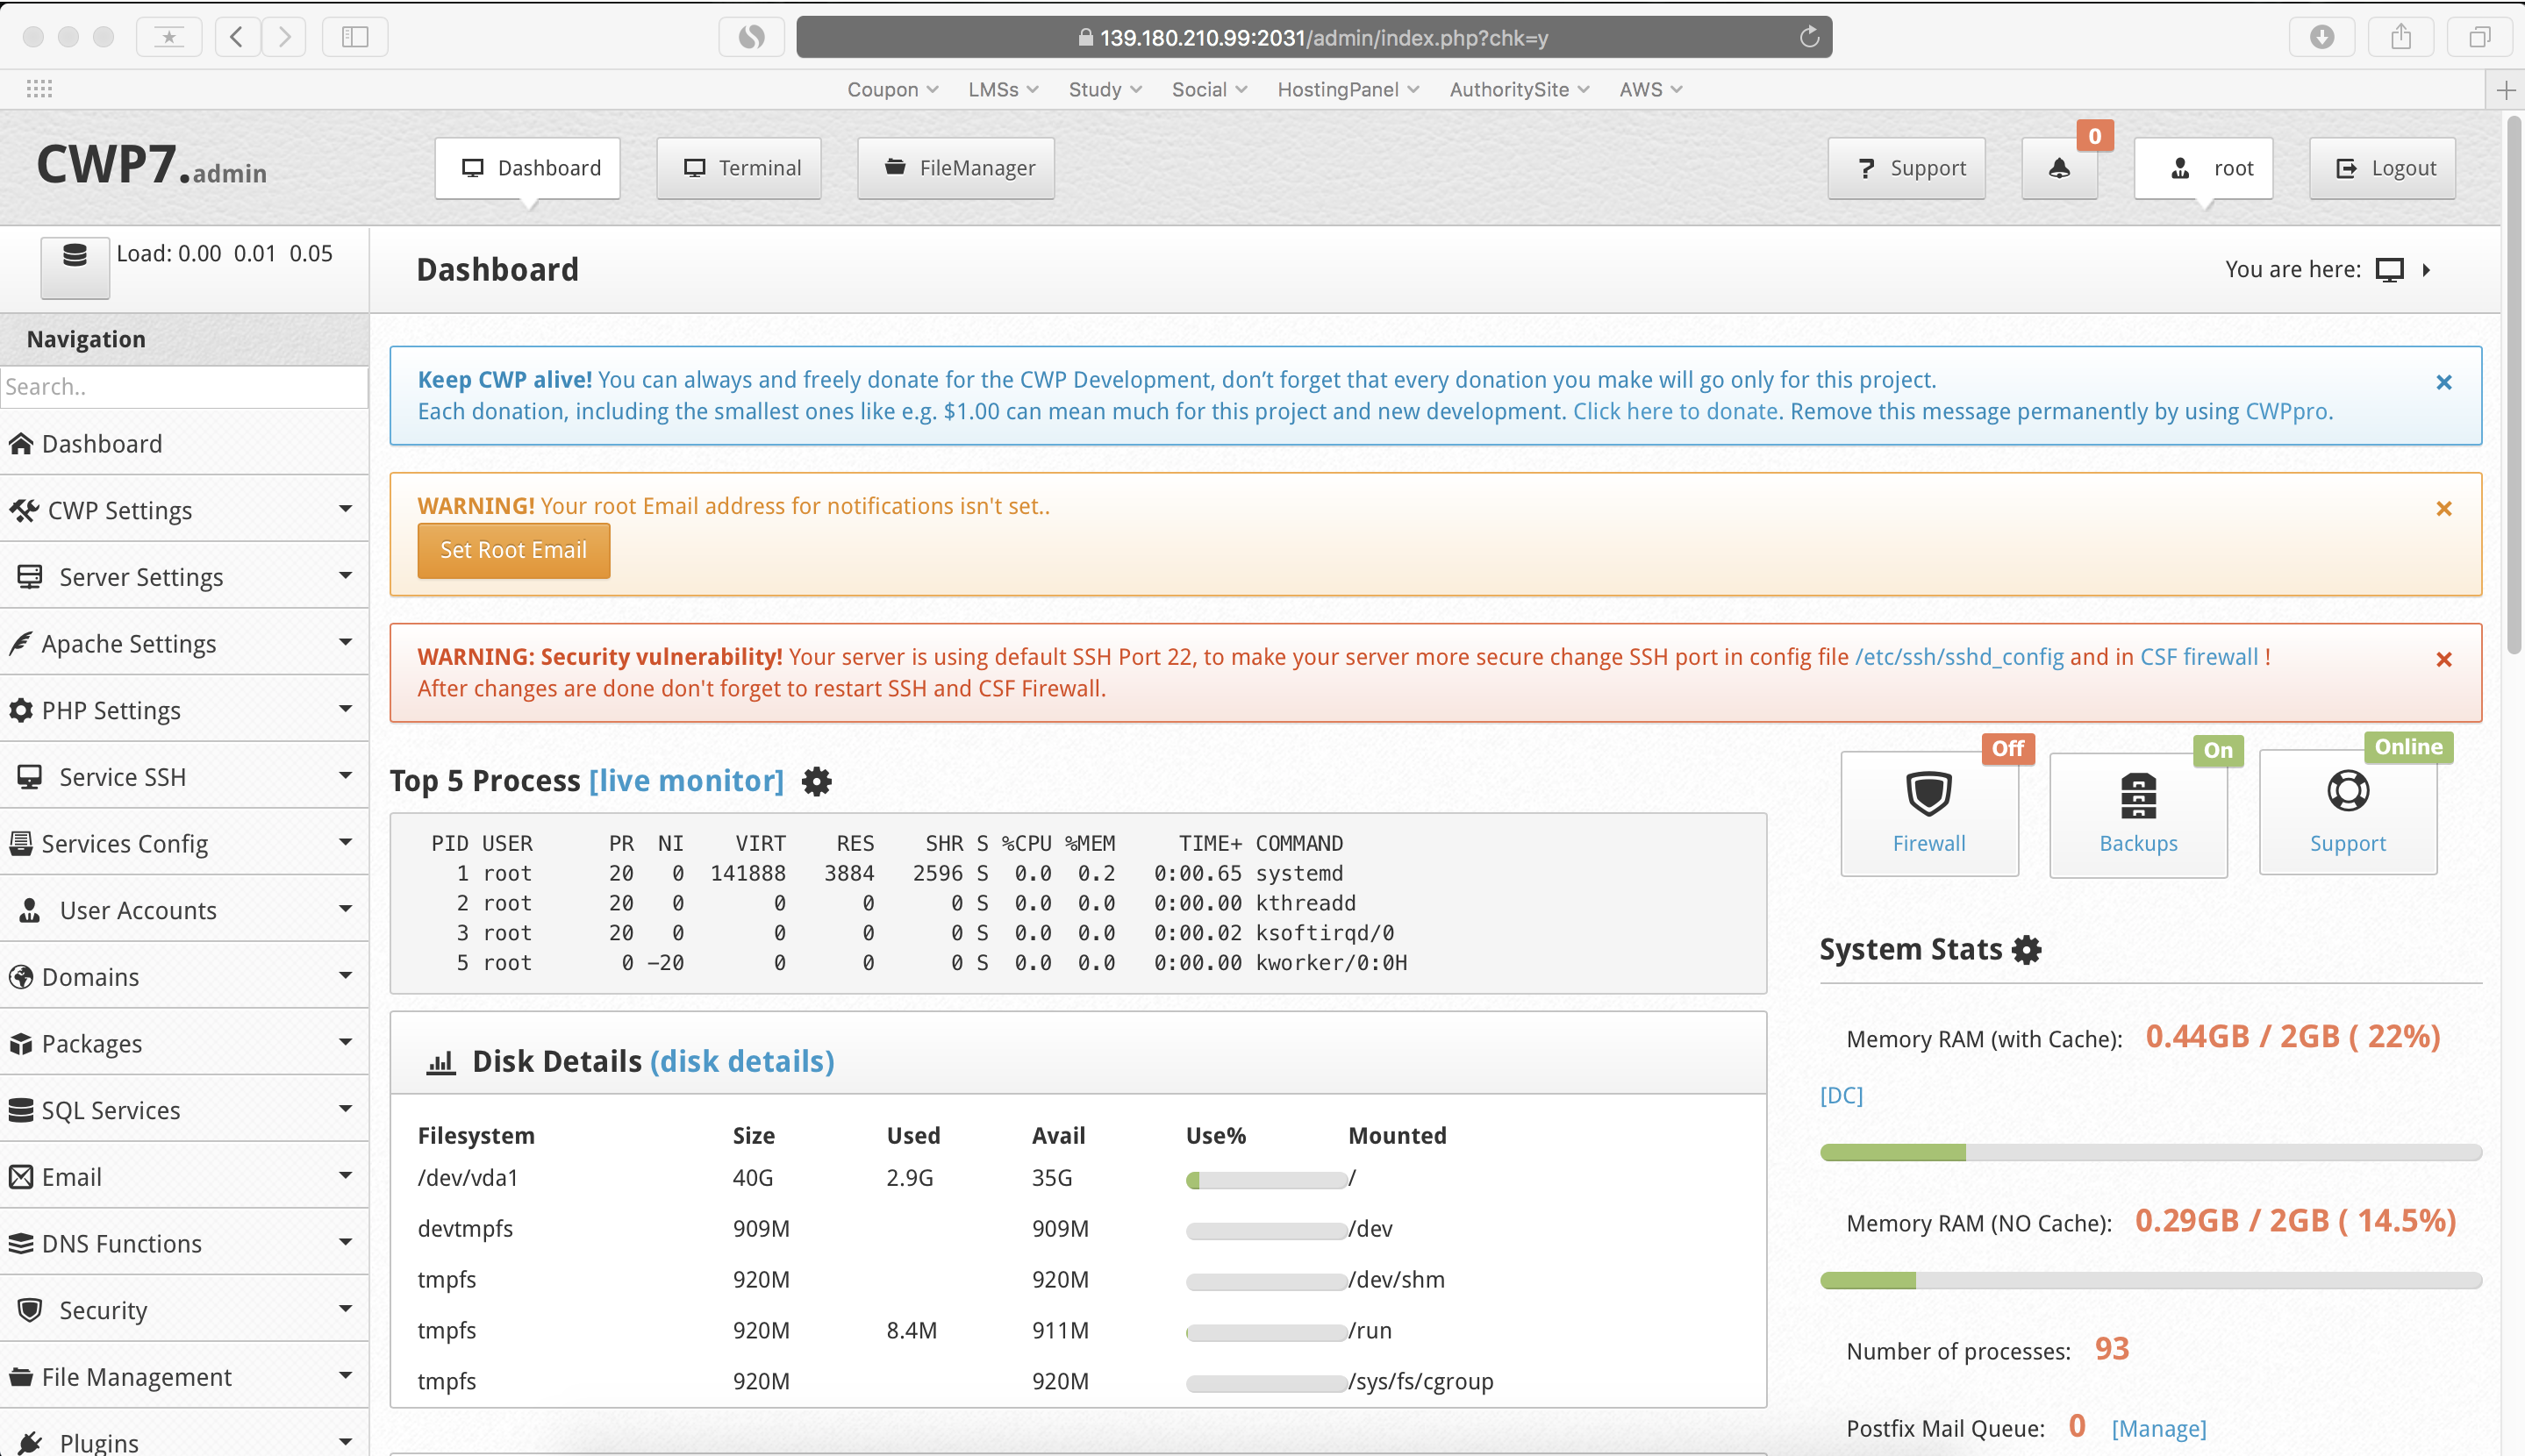Open the LMSs bookmarks folder
2525x1456 pixels.
coord(1003,90)
